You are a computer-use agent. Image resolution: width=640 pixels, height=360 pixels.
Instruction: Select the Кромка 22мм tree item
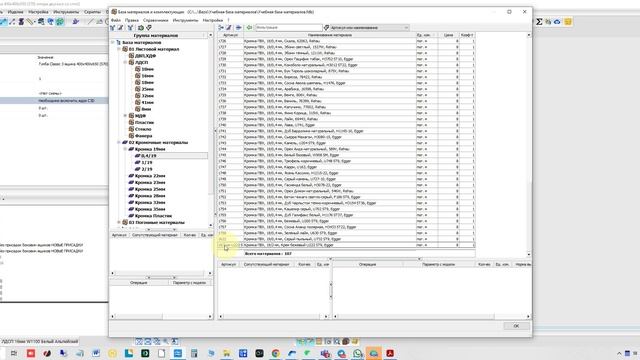(x=150, y=176)
